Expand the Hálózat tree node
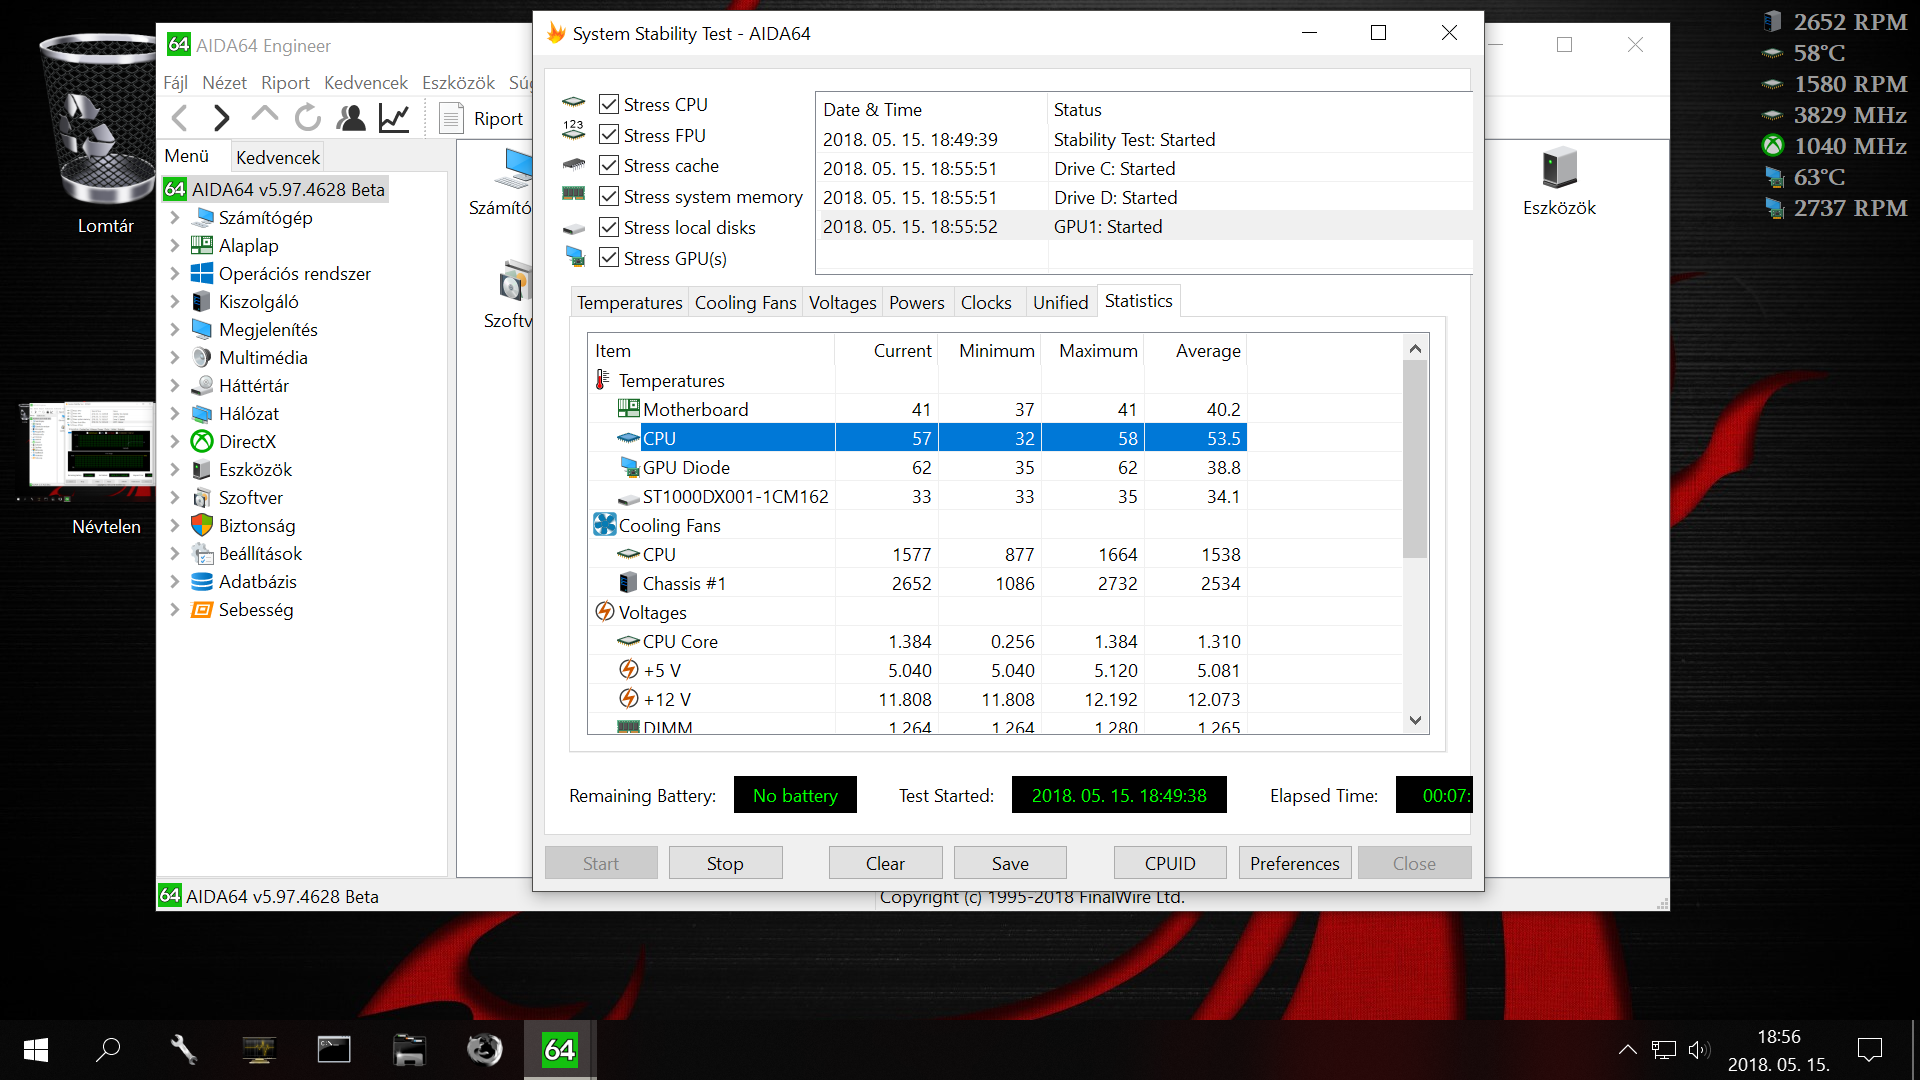Viewport: 1920px width, 1080px height. pyautogui.click(x=175, y=413)
